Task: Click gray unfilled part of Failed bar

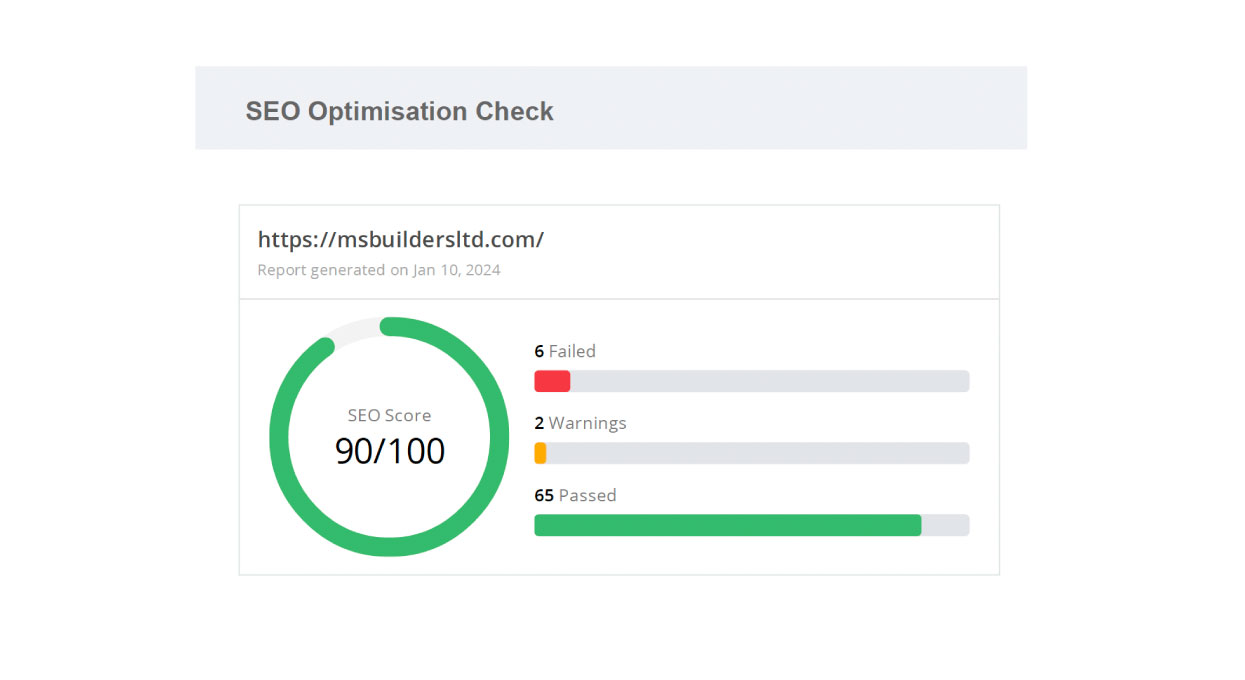Action: click(x=770, y=381)
